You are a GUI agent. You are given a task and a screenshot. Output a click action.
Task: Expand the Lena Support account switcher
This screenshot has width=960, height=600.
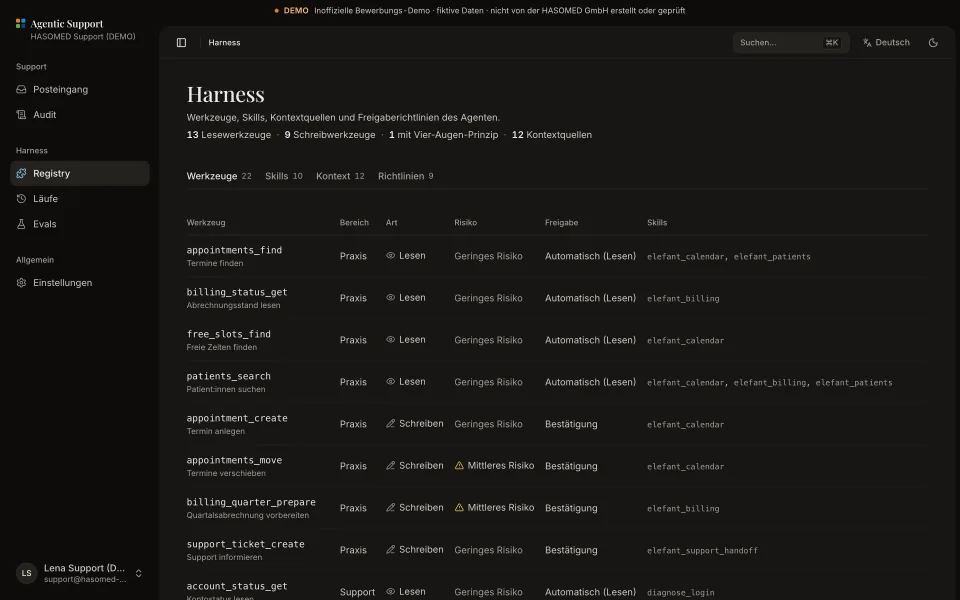point(138,573)
